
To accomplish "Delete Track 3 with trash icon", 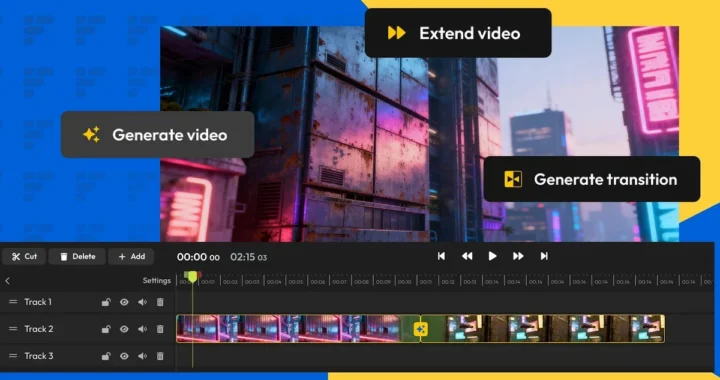I will (160, 356).
